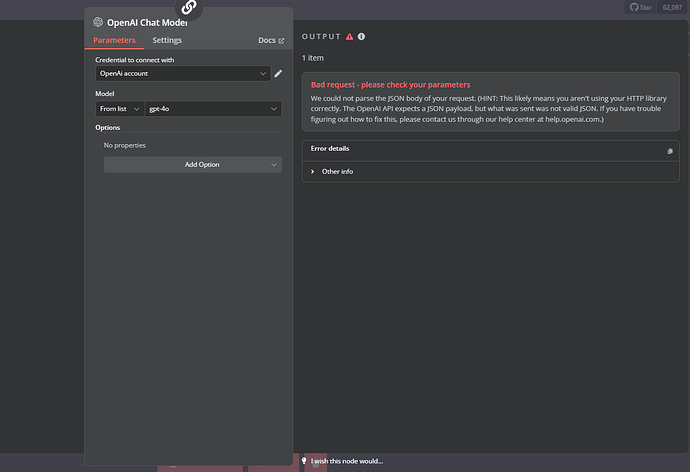Edit the OpenAi account credential with pencil icon
690x472 pixels.
[x=278, y=73]
